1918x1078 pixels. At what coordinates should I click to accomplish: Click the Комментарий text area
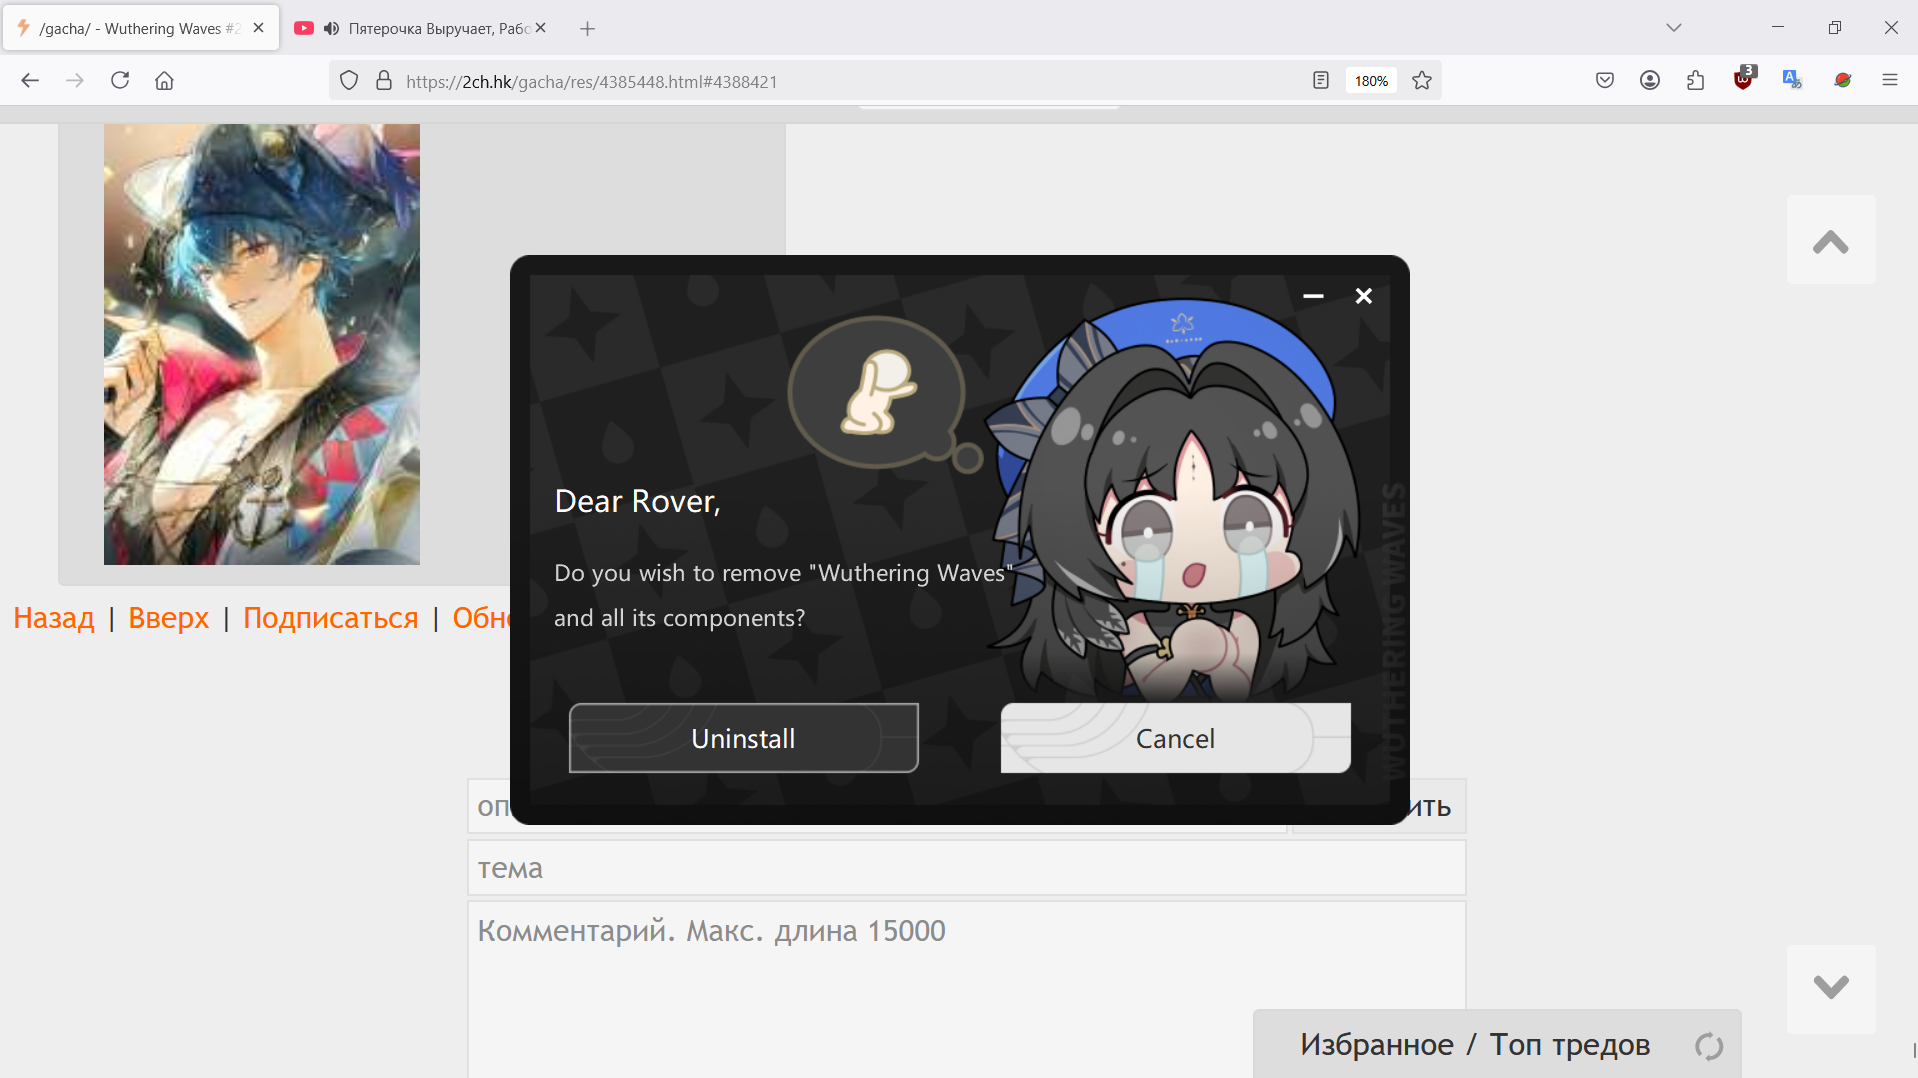point(966,989)
